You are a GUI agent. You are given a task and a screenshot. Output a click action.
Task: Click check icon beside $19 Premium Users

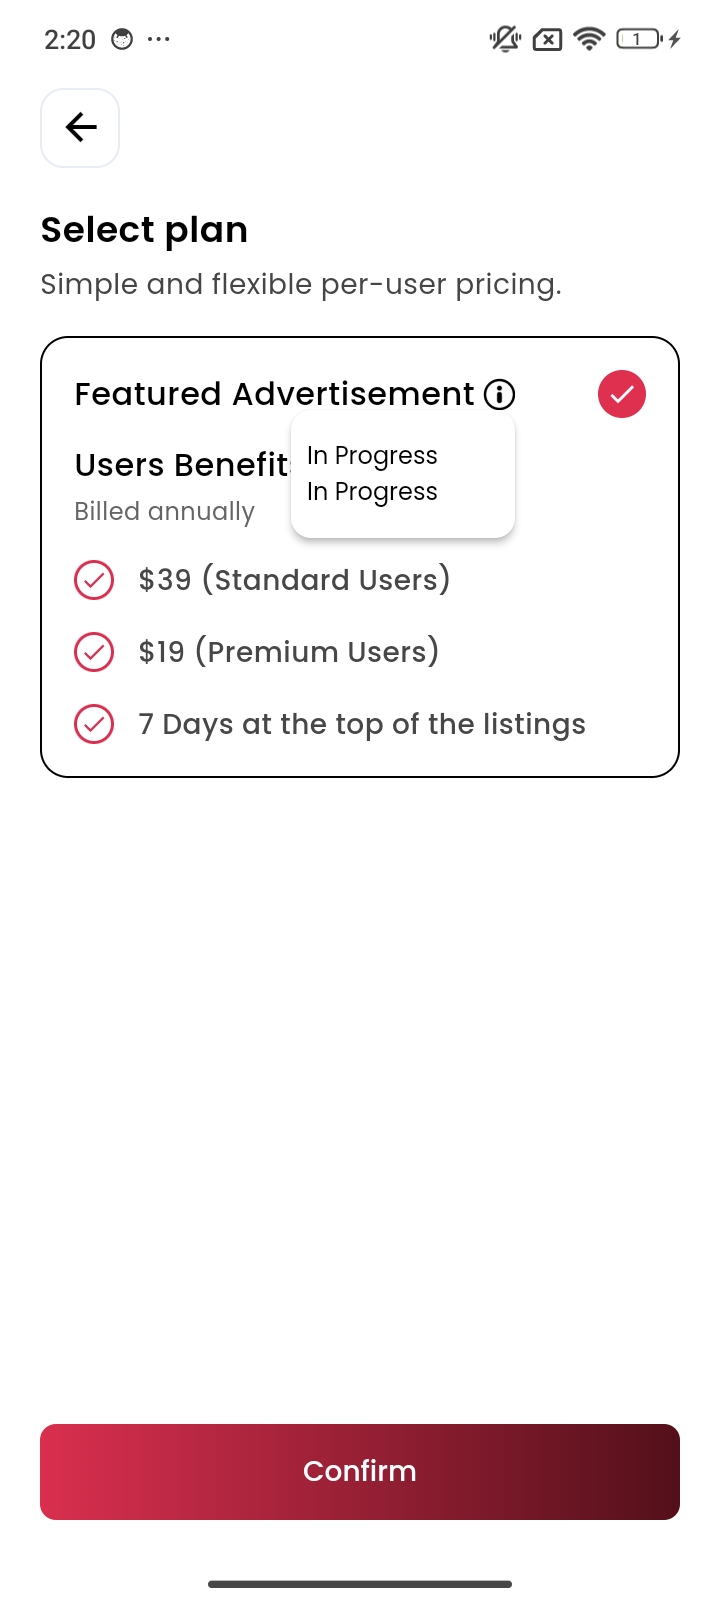click(x=94, y=652)
